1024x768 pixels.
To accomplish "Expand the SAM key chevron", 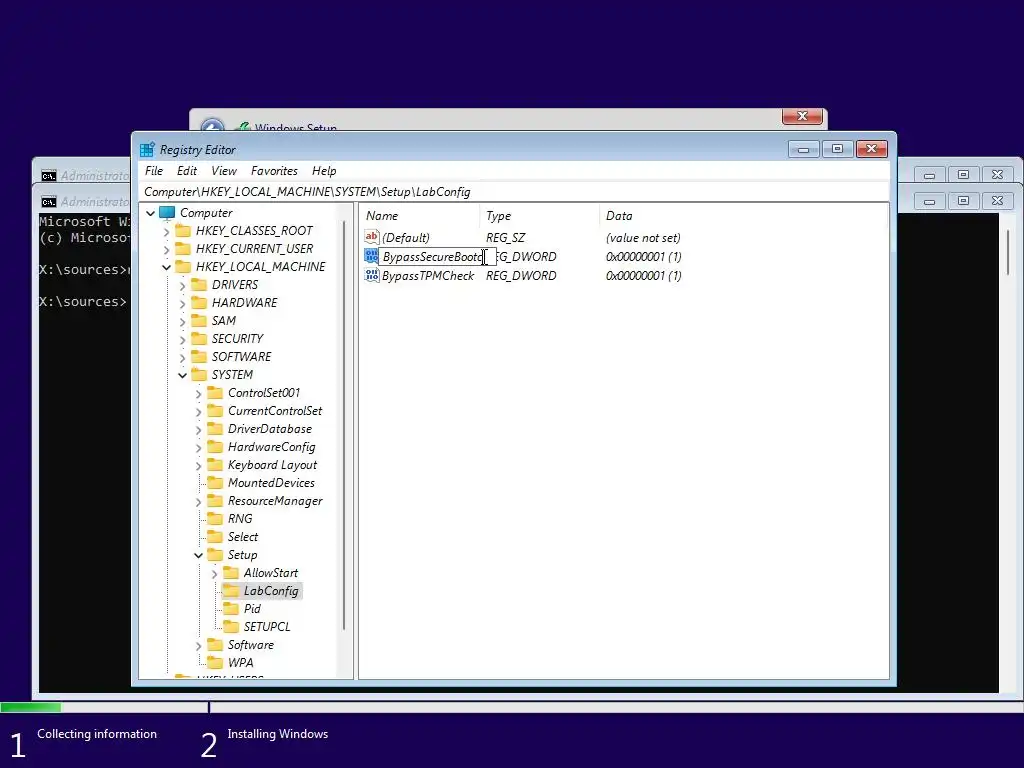I will coord(183,321).
